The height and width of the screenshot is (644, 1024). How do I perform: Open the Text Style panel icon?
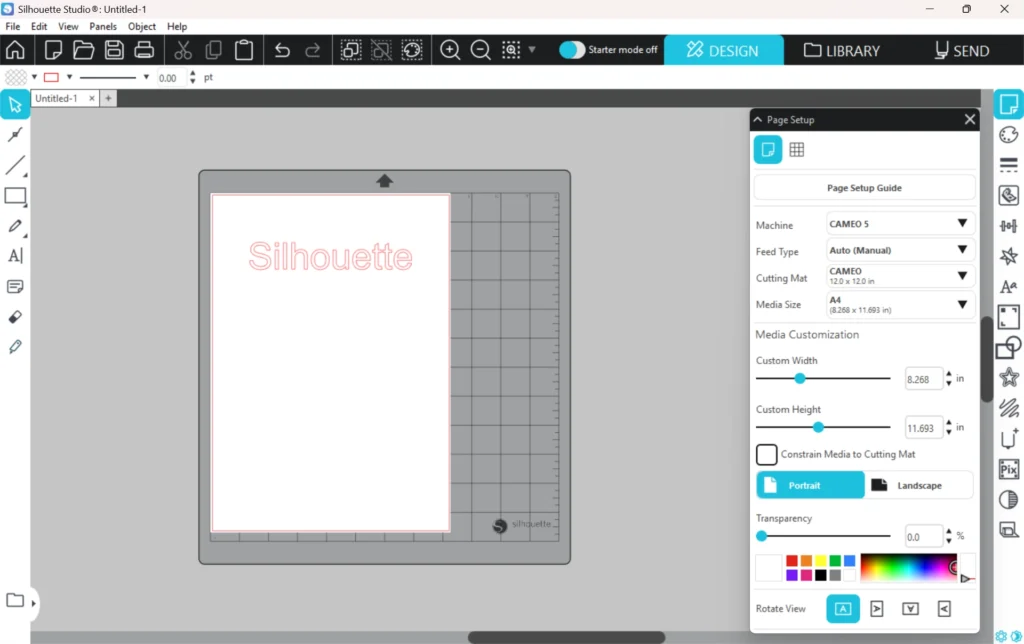click(1009, 287)
